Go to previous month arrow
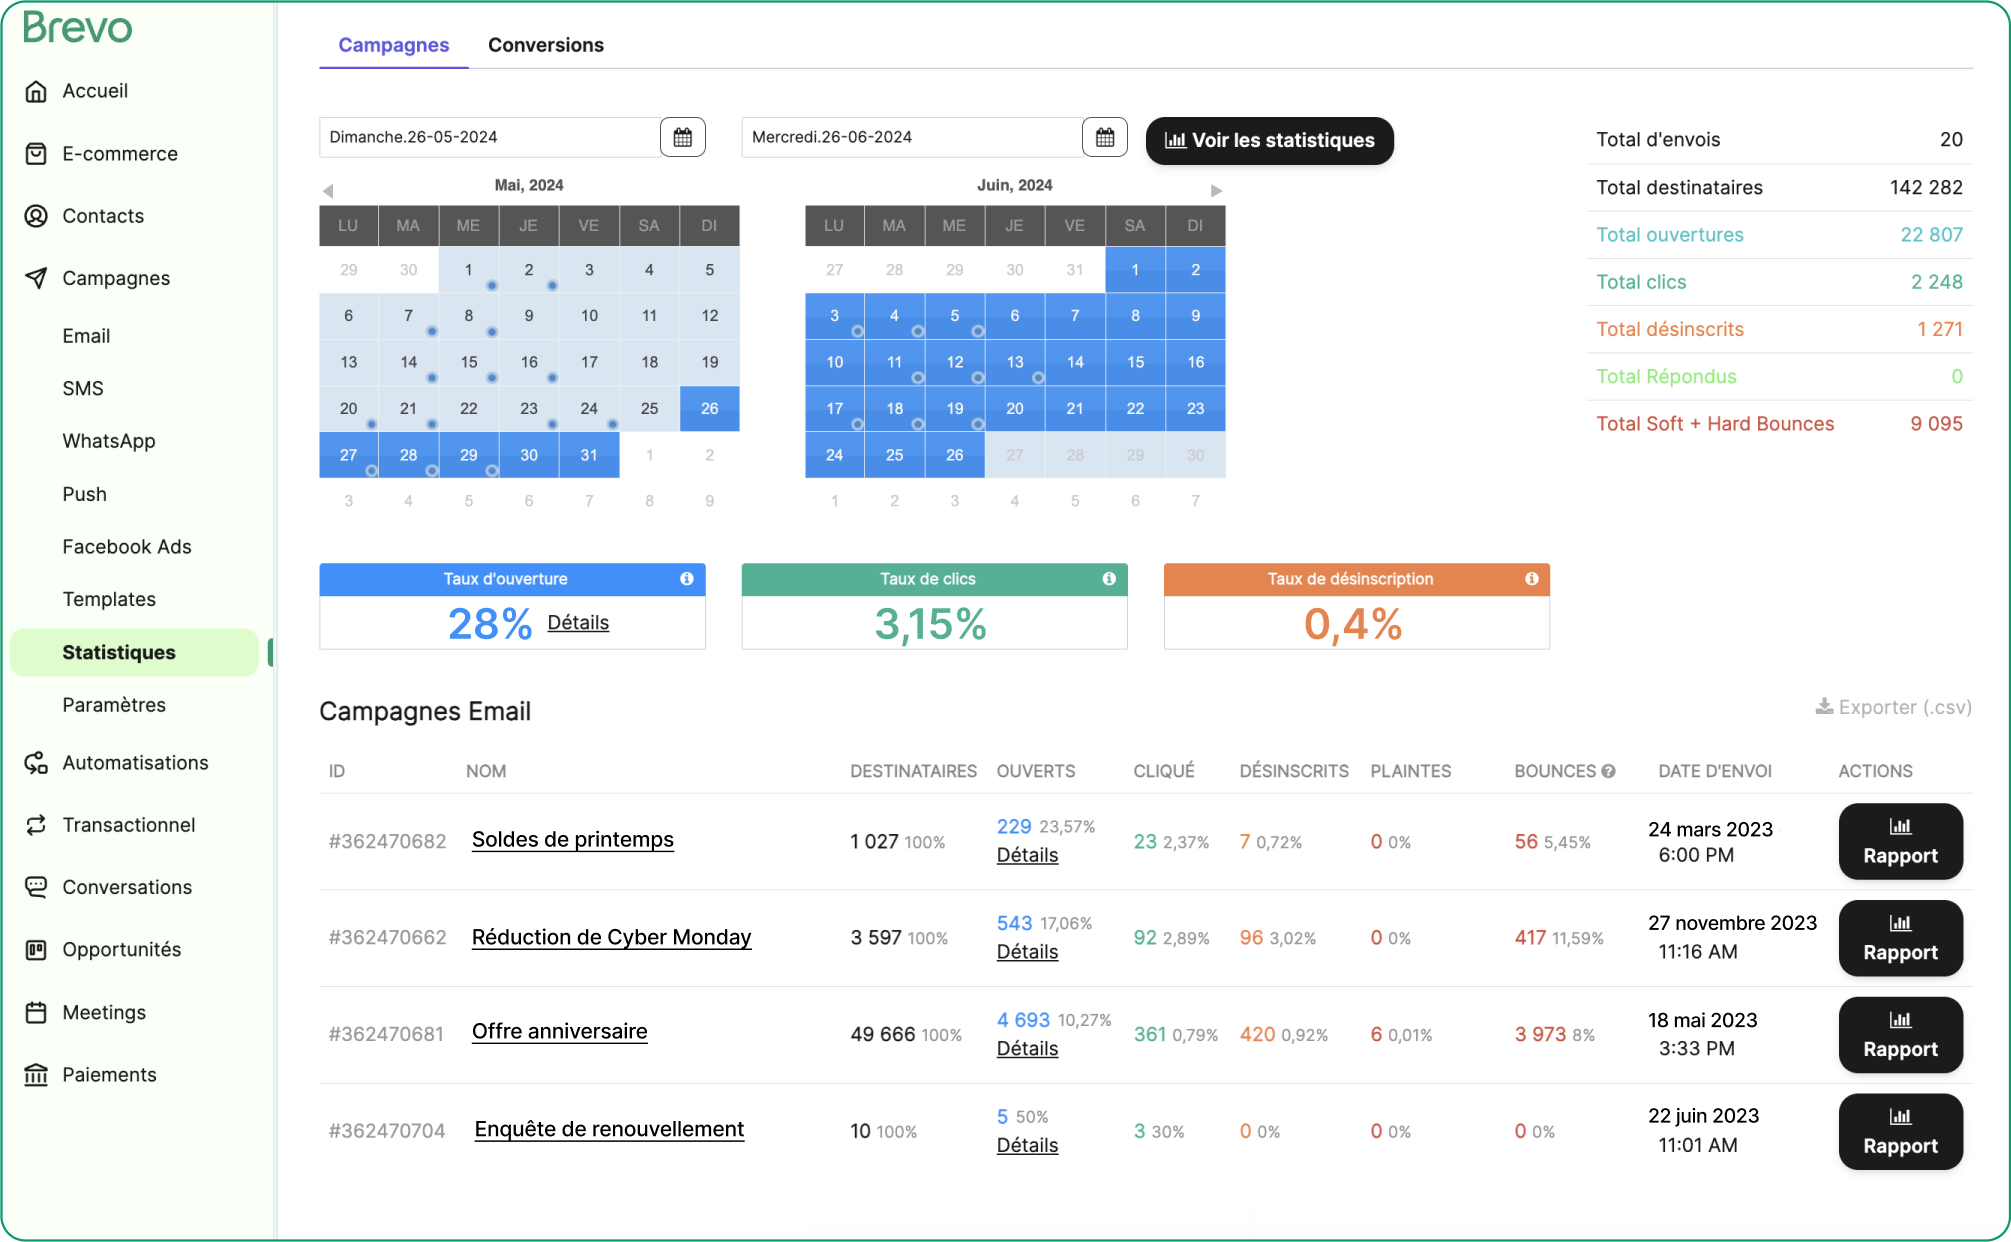2011x1242 pixels. 328,190
